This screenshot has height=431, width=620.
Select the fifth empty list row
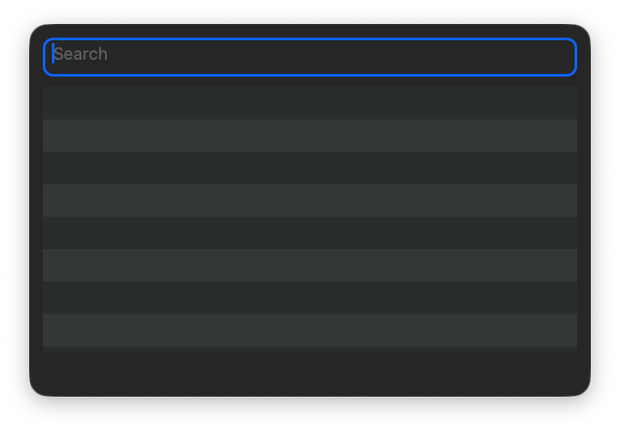[x=310, y=233]
